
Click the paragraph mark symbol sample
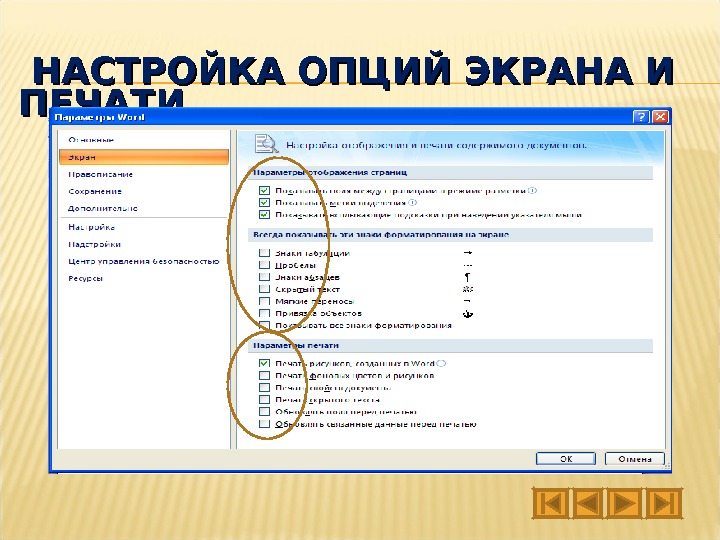[467, 277]
